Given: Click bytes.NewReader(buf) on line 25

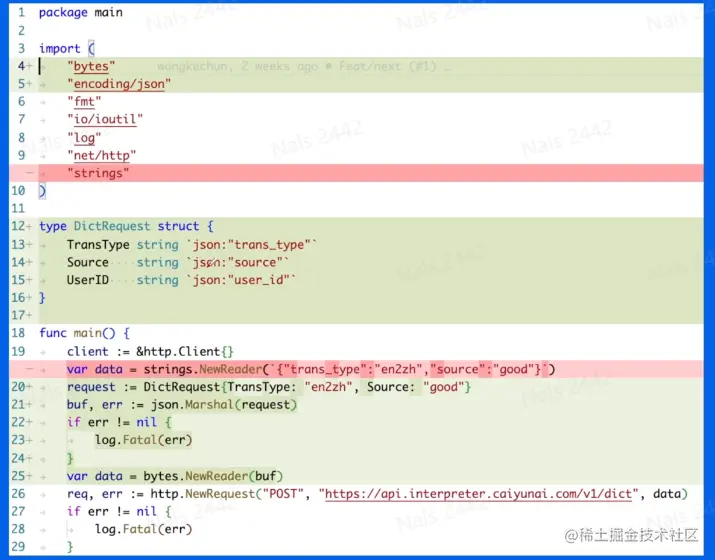Looking at the screenshot, I should click(213, 477).
